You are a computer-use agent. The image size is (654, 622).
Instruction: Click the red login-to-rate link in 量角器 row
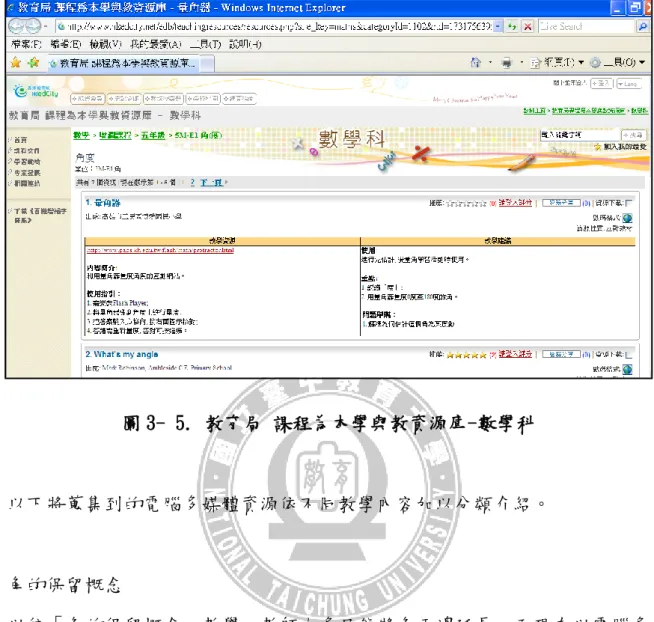tap(515, 203)
